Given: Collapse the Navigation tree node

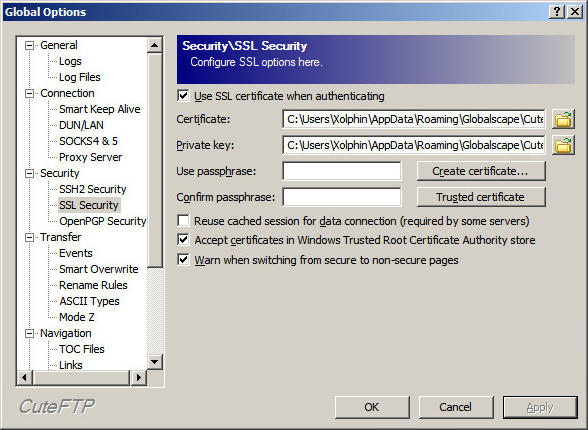Looking at the screenshot, I should 29,333.
